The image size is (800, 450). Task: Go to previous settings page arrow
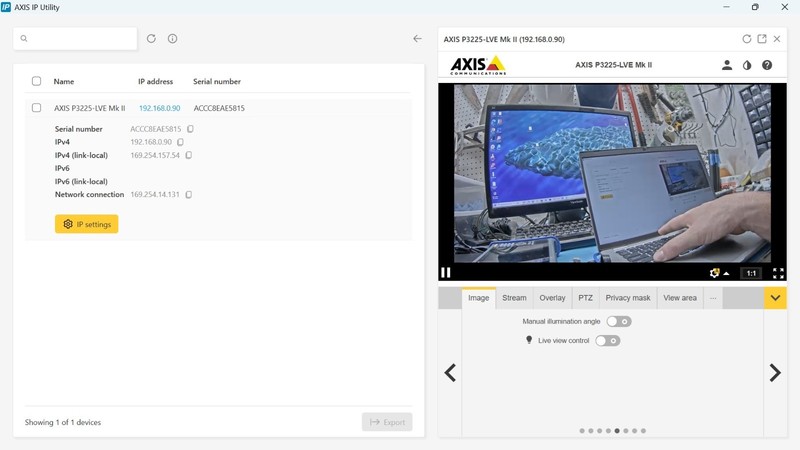tap(450, 373)
